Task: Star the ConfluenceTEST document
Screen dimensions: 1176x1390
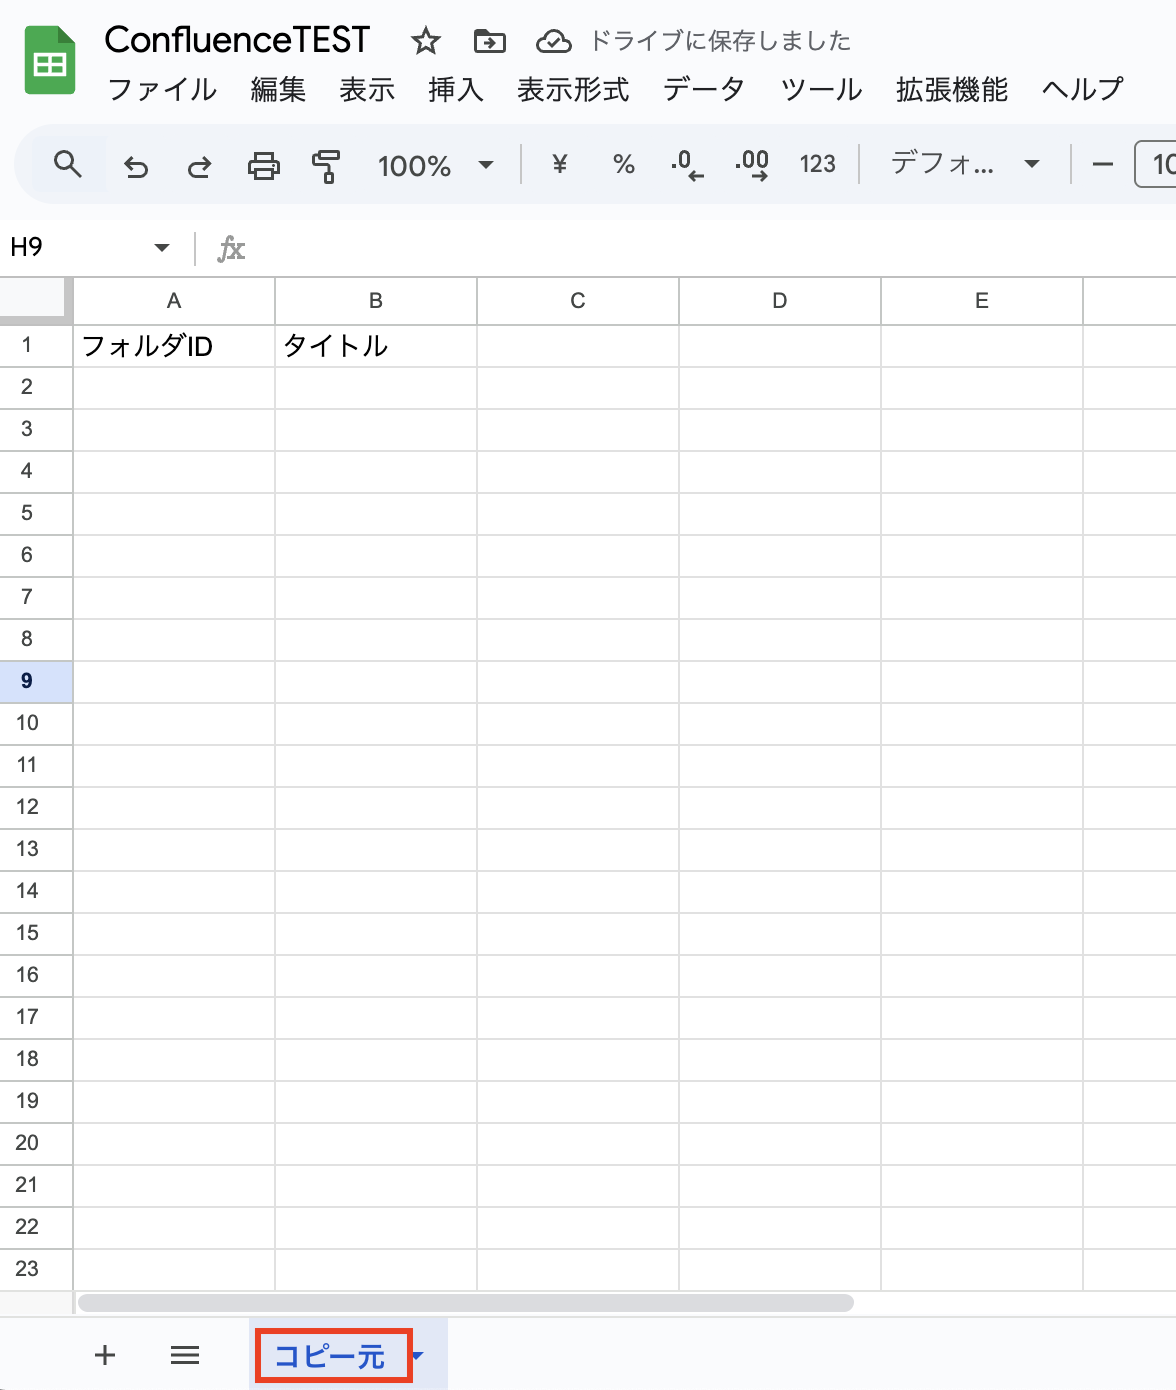Action: click(x=426, y=41)
